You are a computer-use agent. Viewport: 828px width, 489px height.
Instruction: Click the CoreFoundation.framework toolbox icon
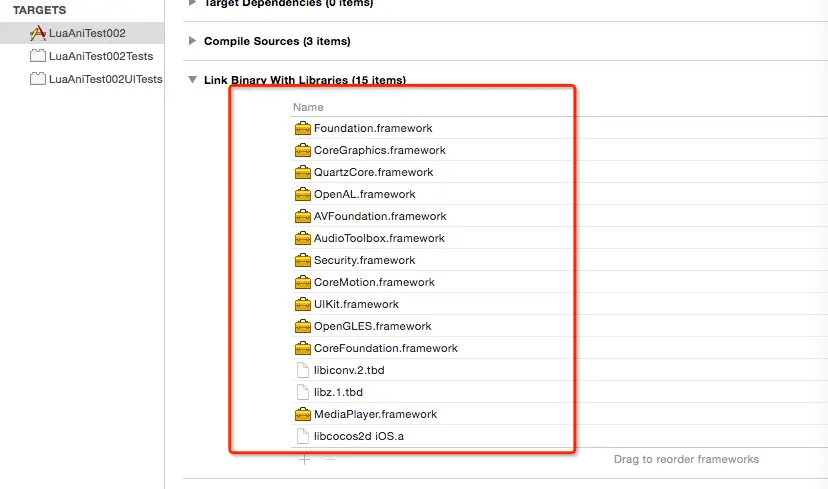[303, 349]
